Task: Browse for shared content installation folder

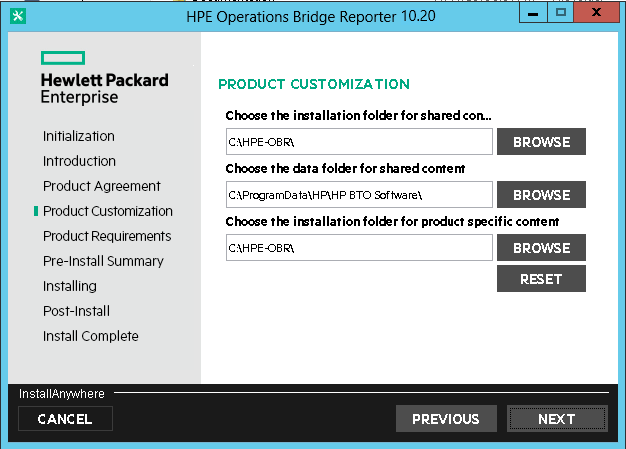Action: [x=541, y=142]
